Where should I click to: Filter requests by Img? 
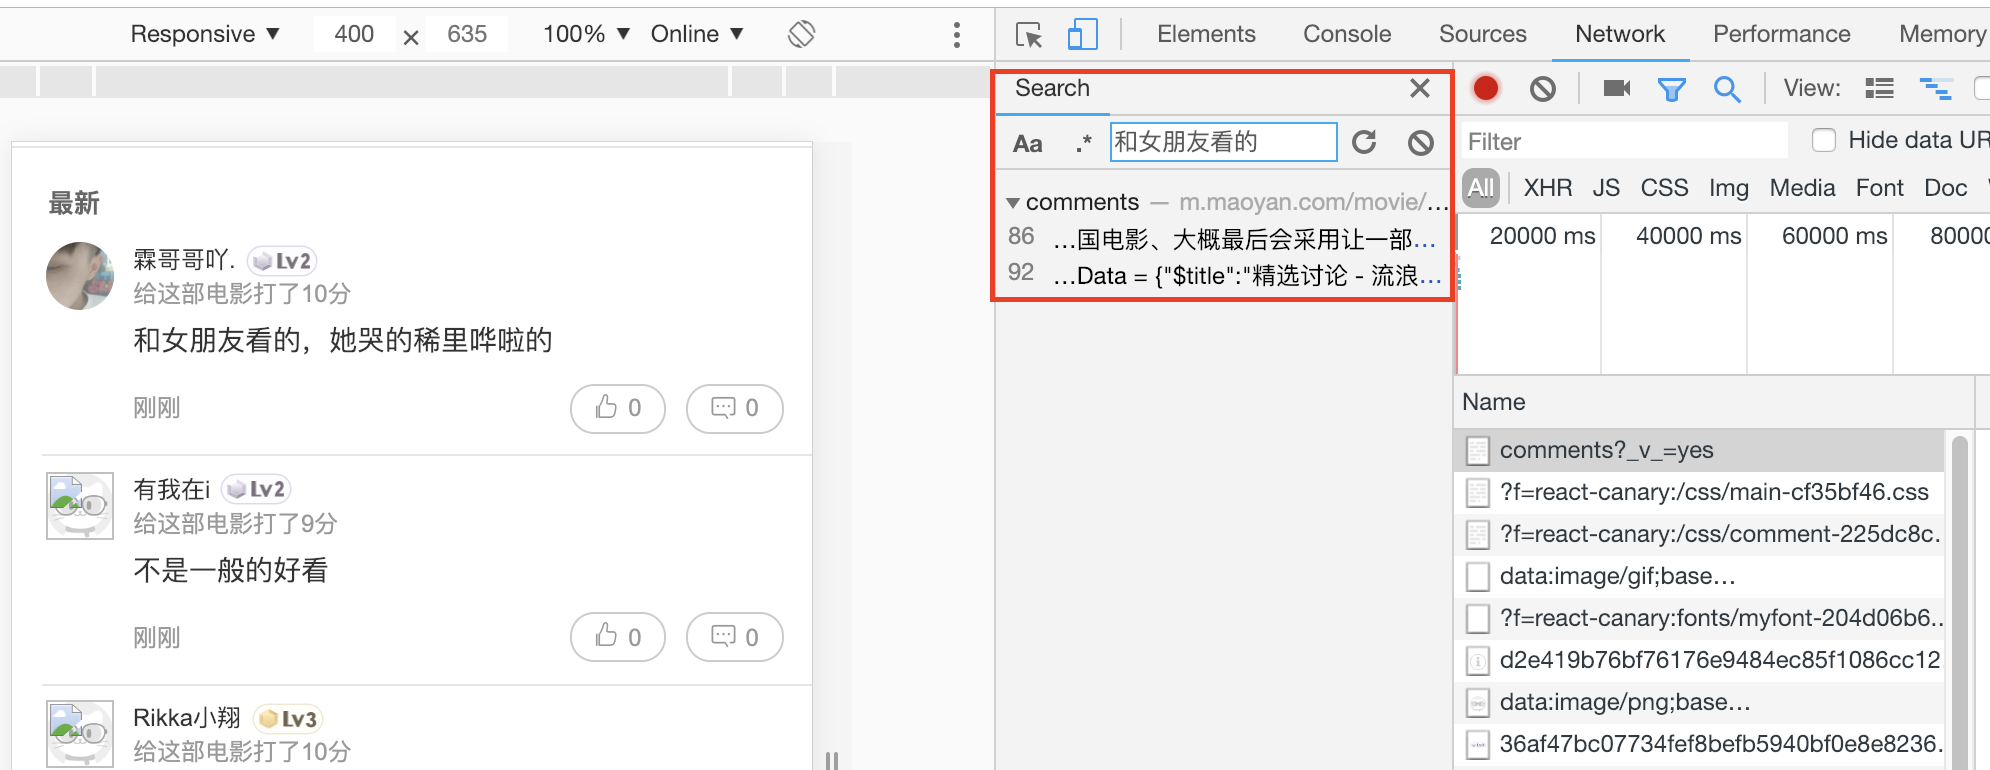coord(1729,188)
